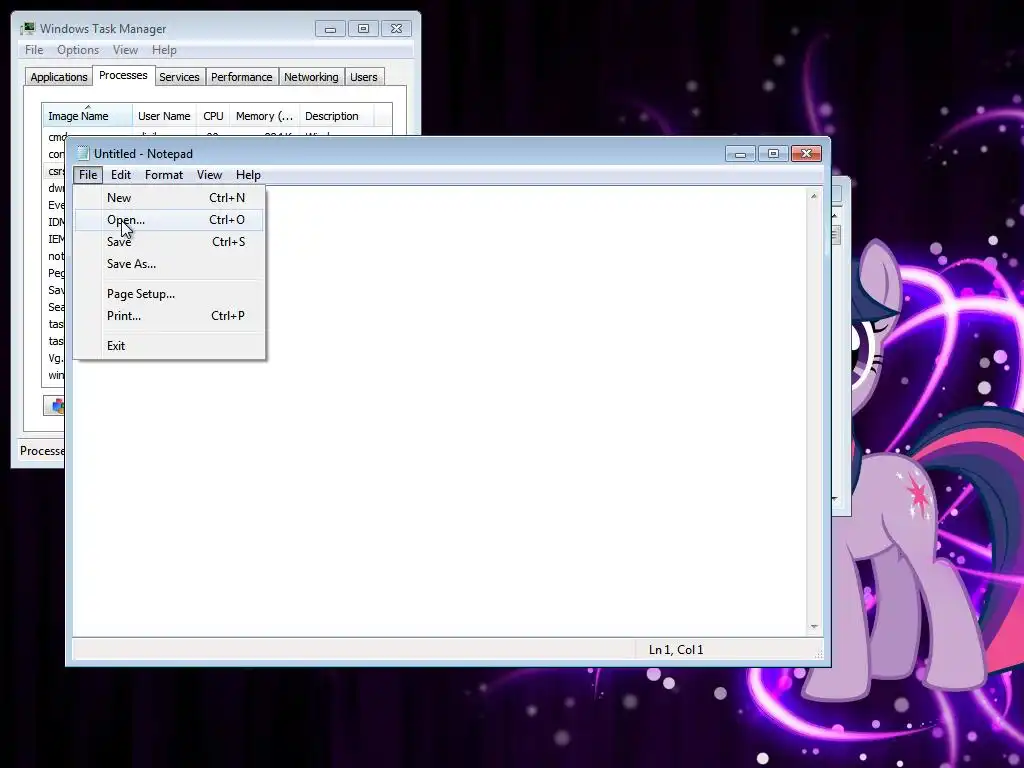
Task: Open Task Manager File menu
Action: coord(34,50)
